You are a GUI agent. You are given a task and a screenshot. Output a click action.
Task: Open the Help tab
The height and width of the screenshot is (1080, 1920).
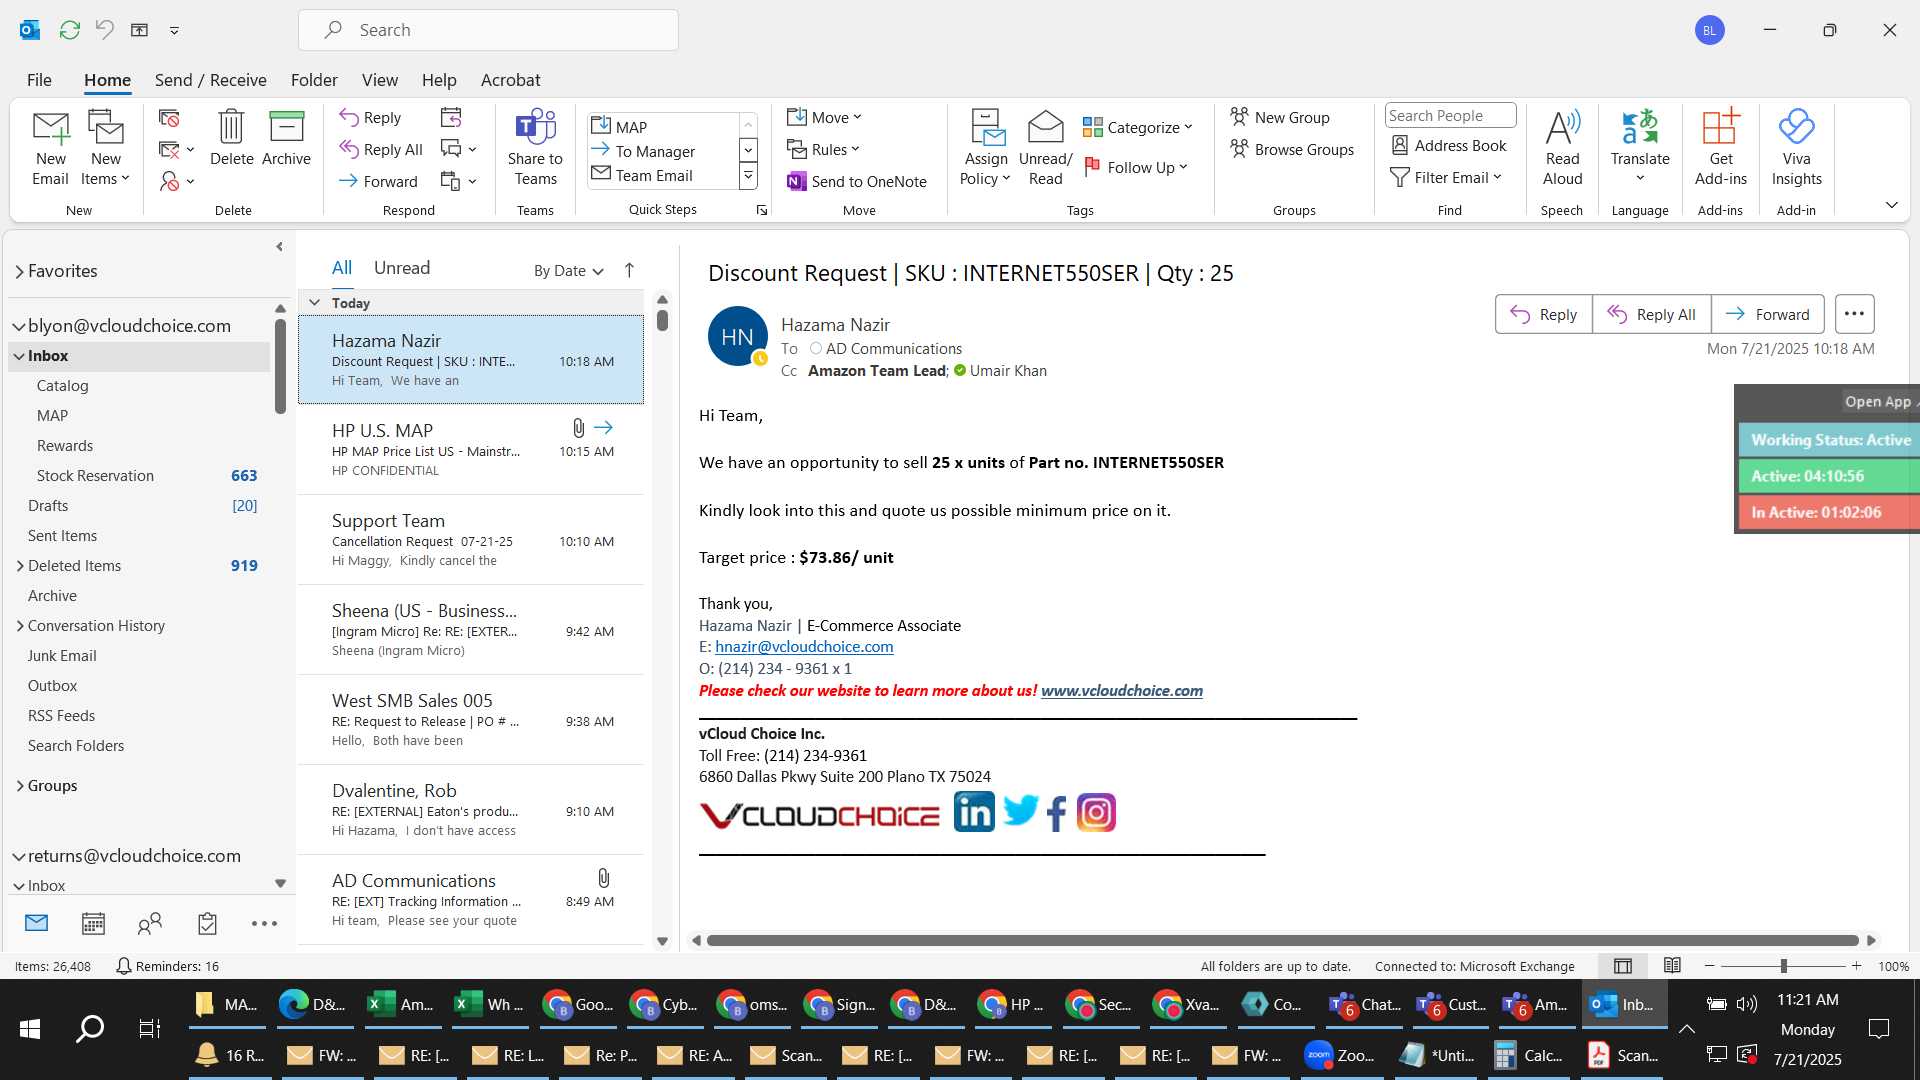tap(439, 80)
